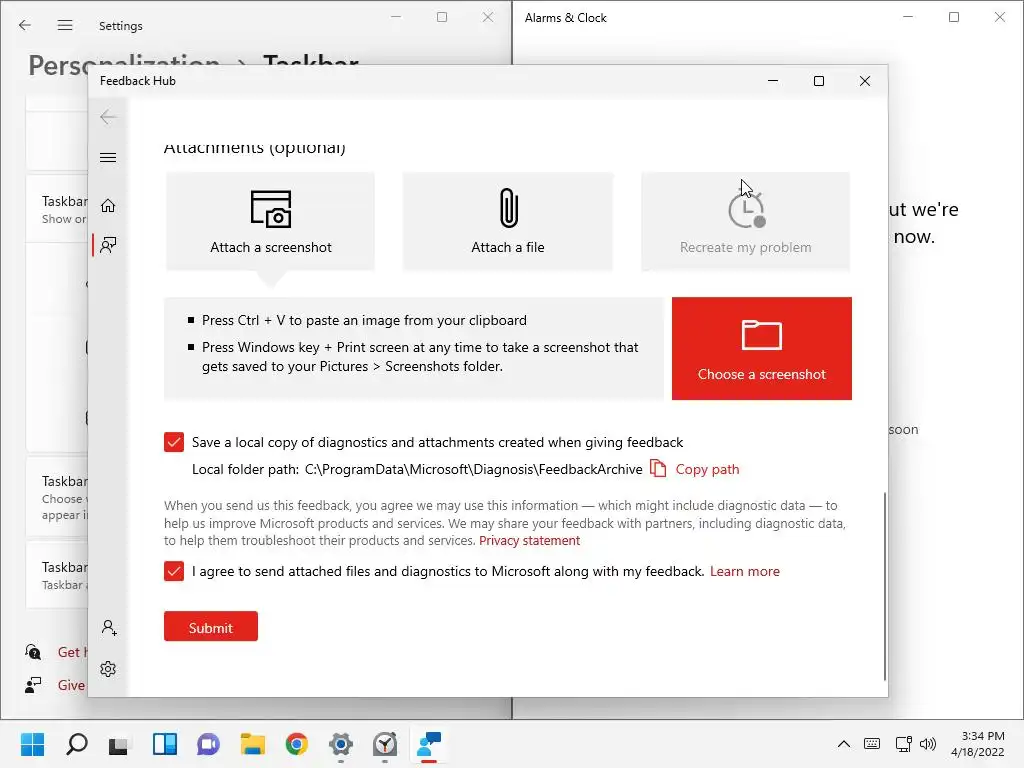Maximize the Settings window
The width and height of the screenshot is (1024, 768).
(442, 18)
